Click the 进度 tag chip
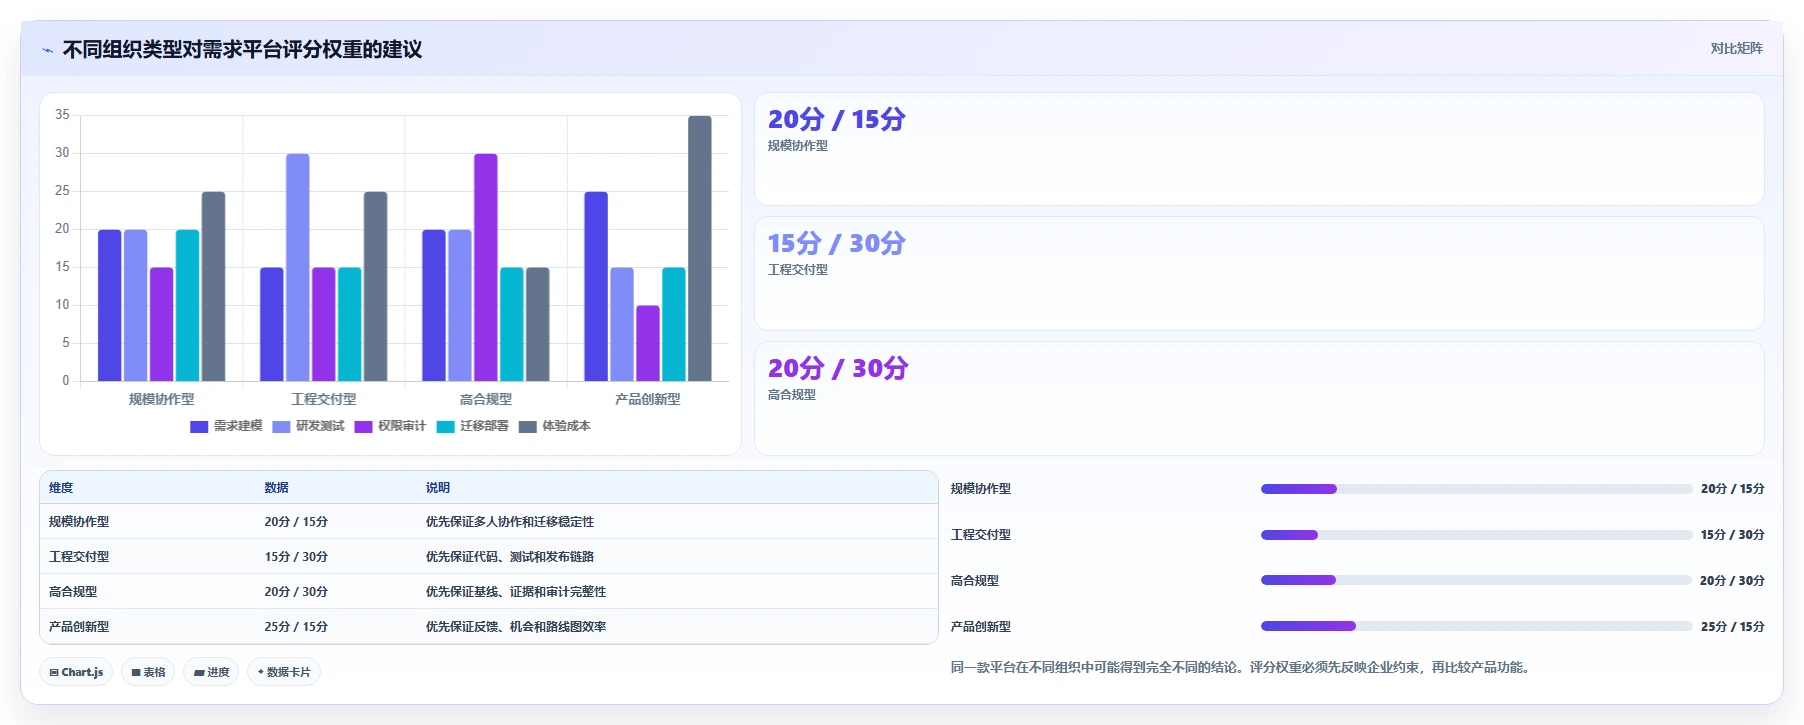Image resolution: width=1804 pixels, height=725 pixels. point(211,672)
